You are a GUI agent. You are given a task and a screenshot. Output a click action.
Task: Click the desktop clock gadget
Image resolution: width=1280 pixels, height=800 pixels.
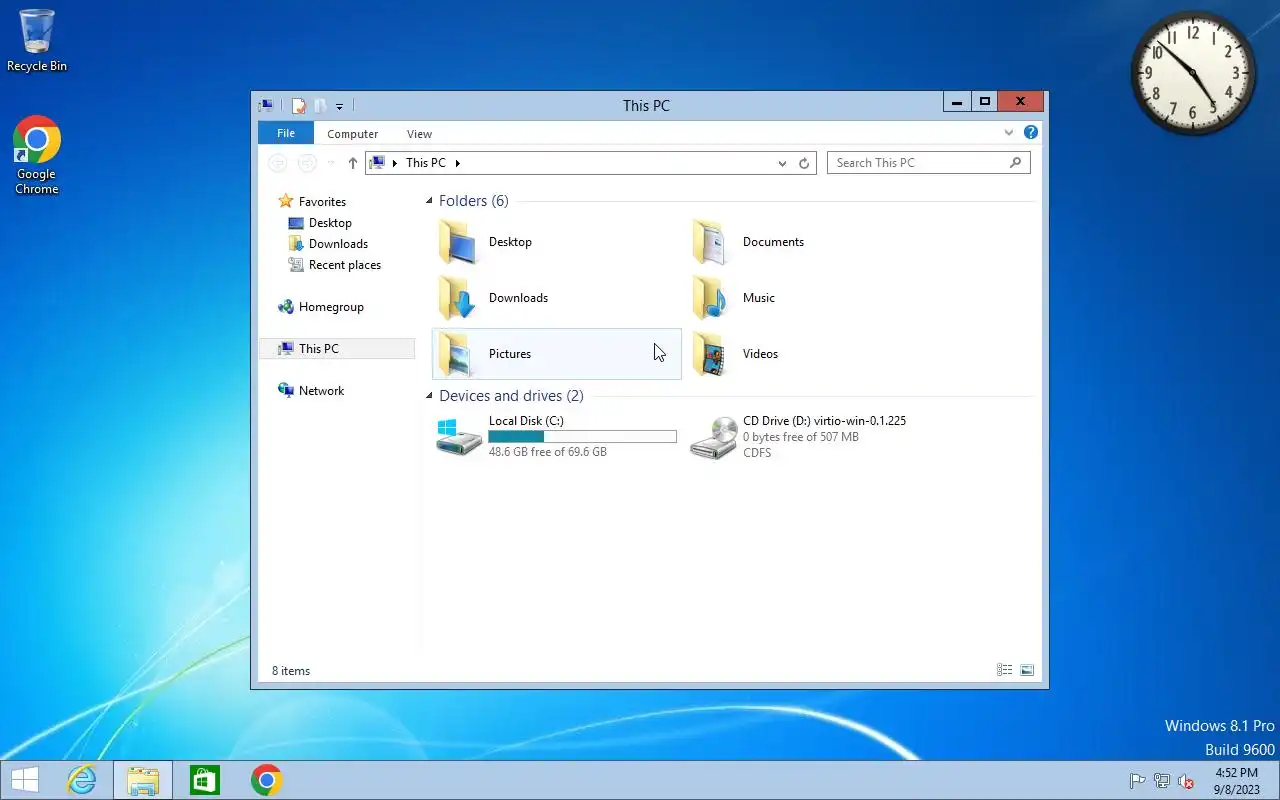tap(1193, 73)
